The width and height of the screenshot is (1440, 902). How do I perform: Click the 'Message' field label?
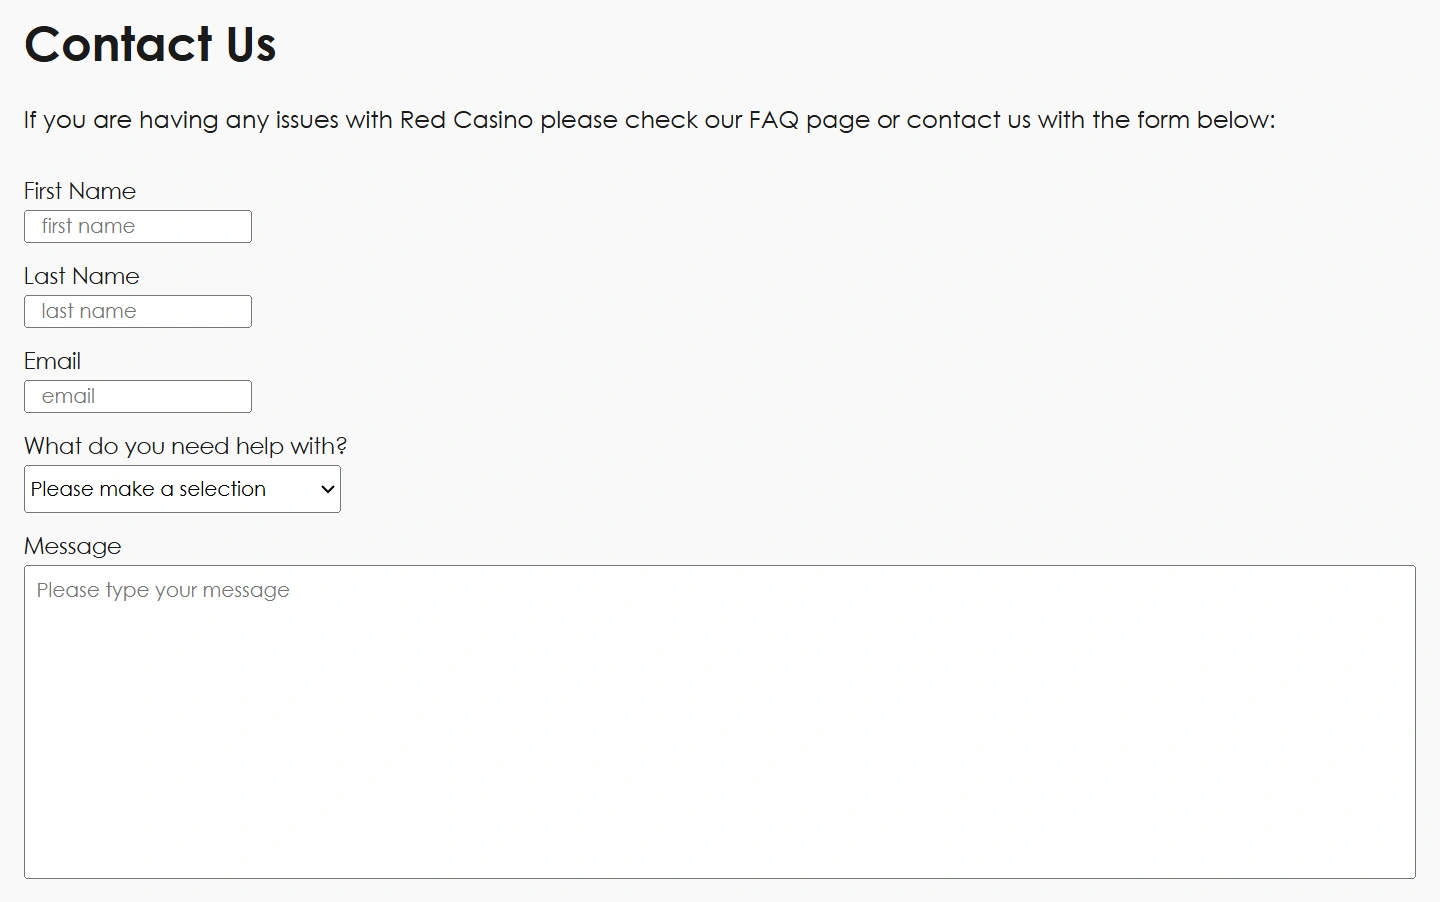pyautogui.click(x=72, y=546)
